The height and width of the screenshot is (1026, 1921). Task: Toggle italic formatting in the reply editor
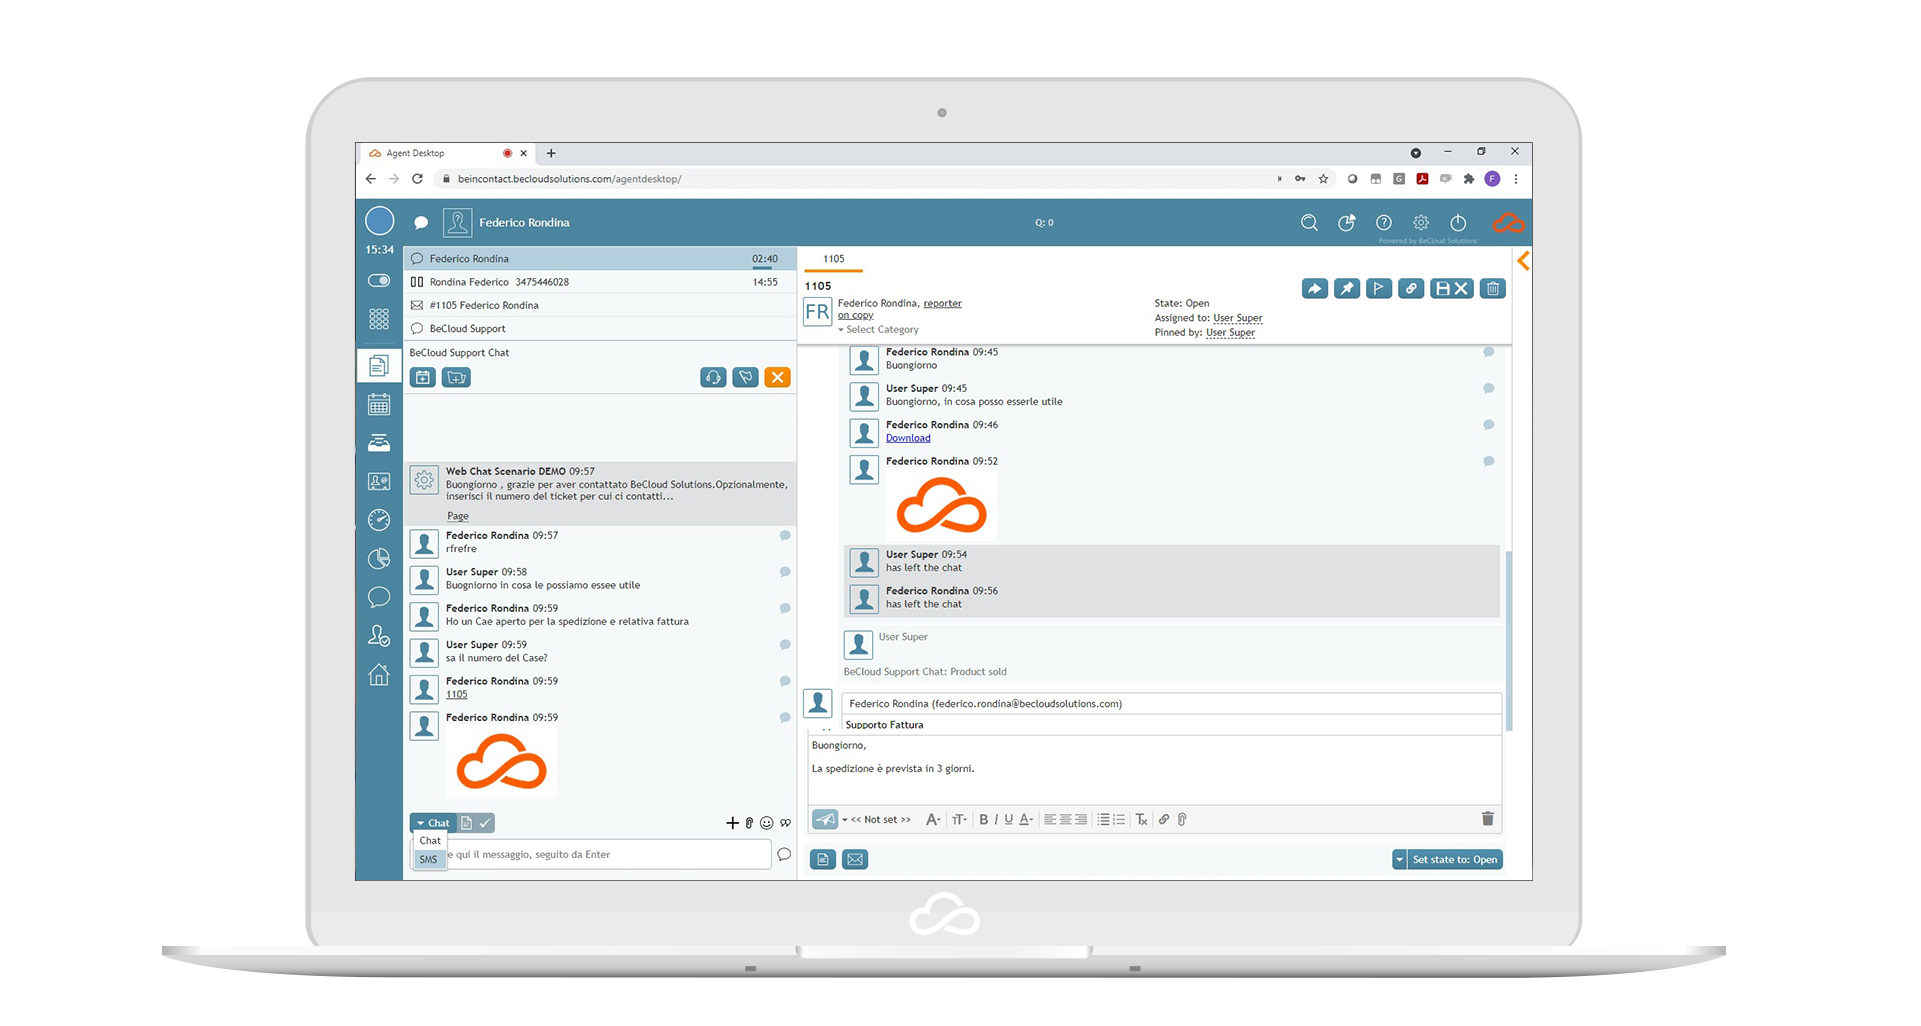996,820
